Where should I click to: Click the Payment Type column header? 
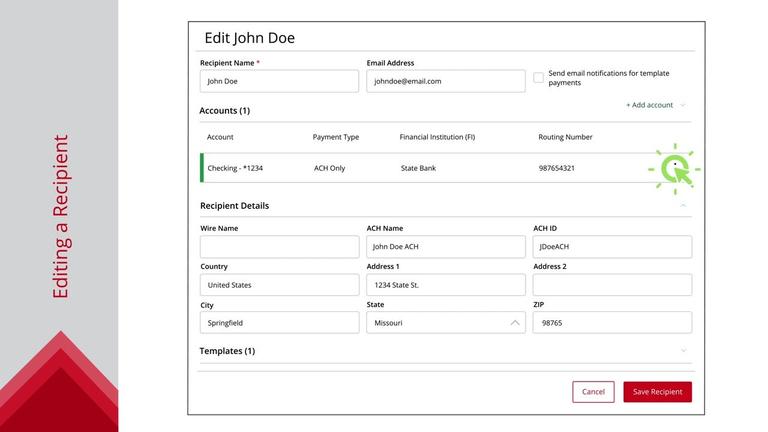tap(336, 137)
